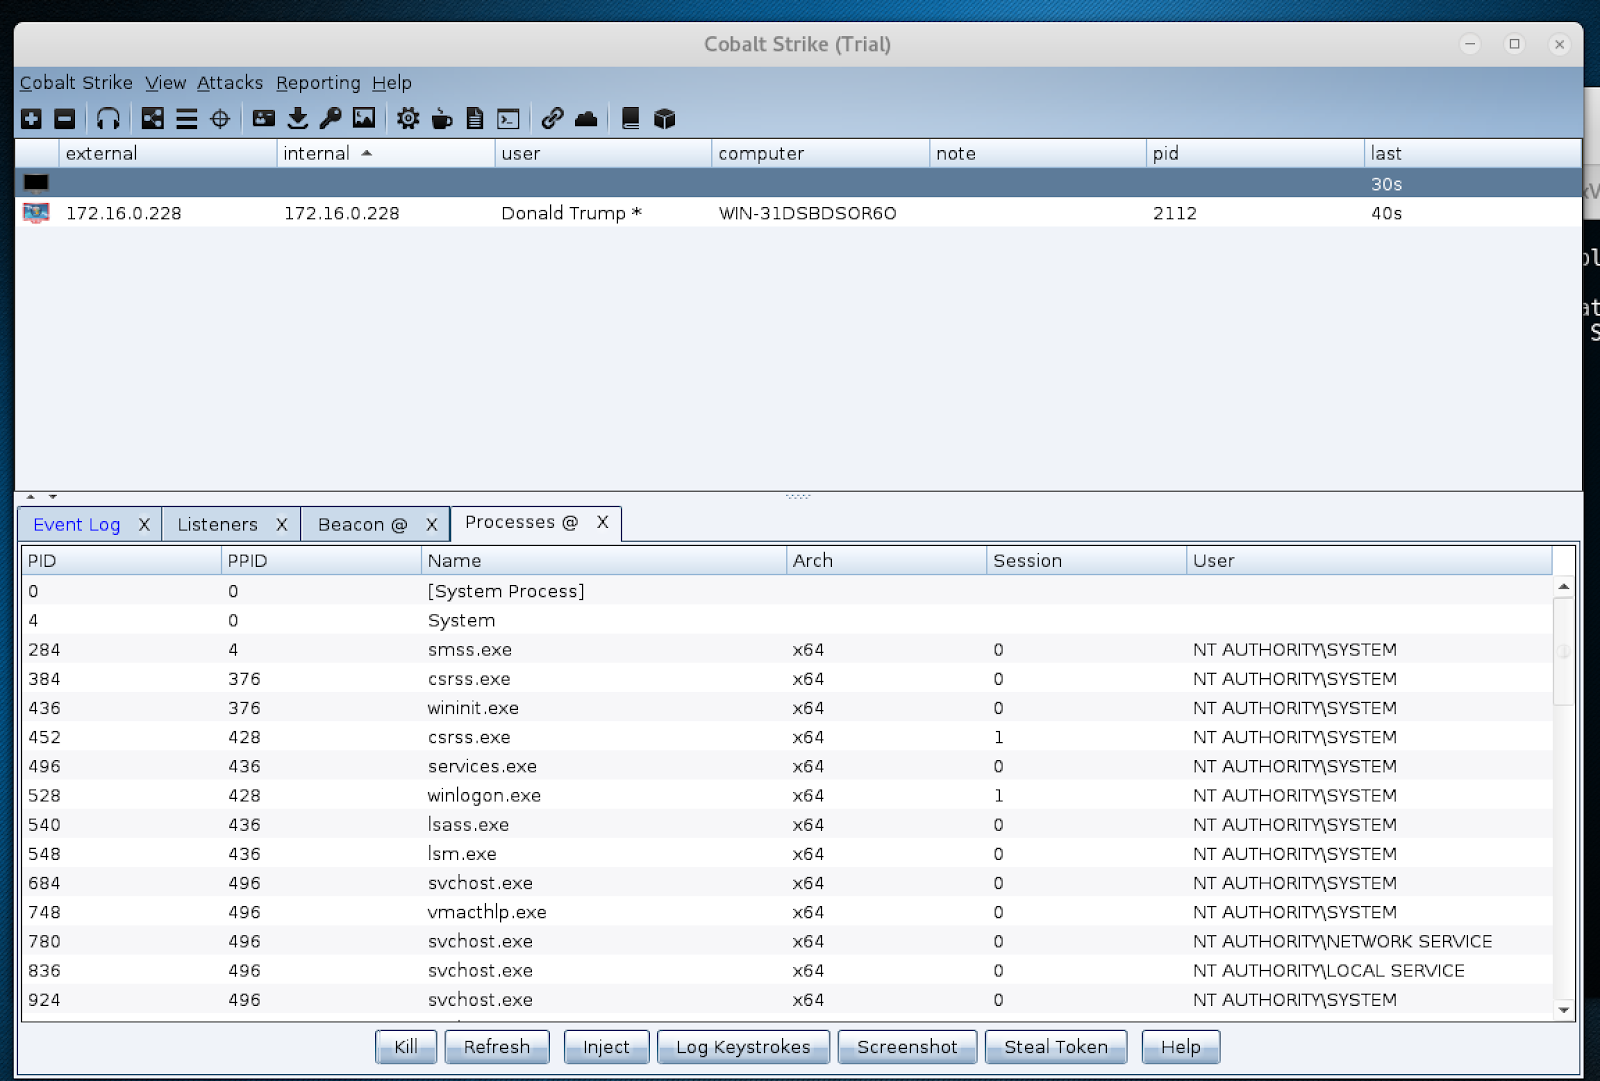Screen dimensions: 1600x1081
Task: Click the cube About icon
Action: point(664,119)
